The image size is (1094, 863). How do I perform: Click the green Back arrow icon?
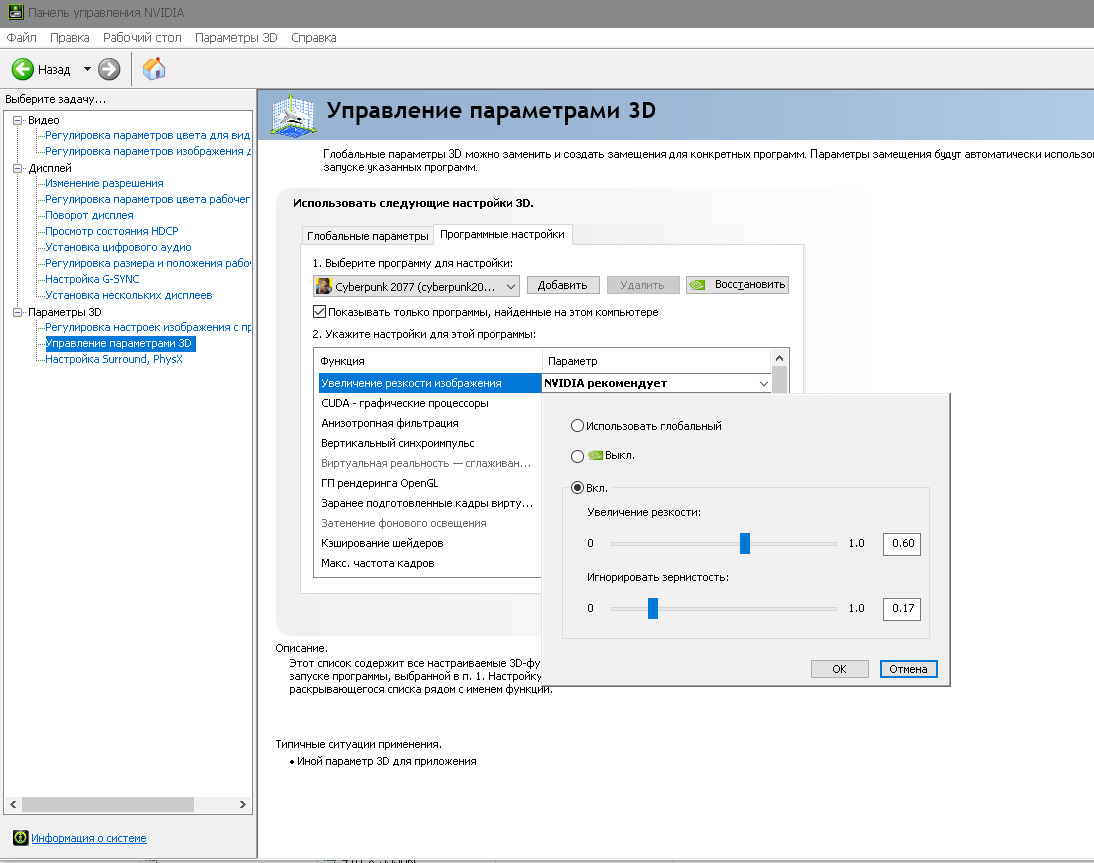tap(22, 69)
